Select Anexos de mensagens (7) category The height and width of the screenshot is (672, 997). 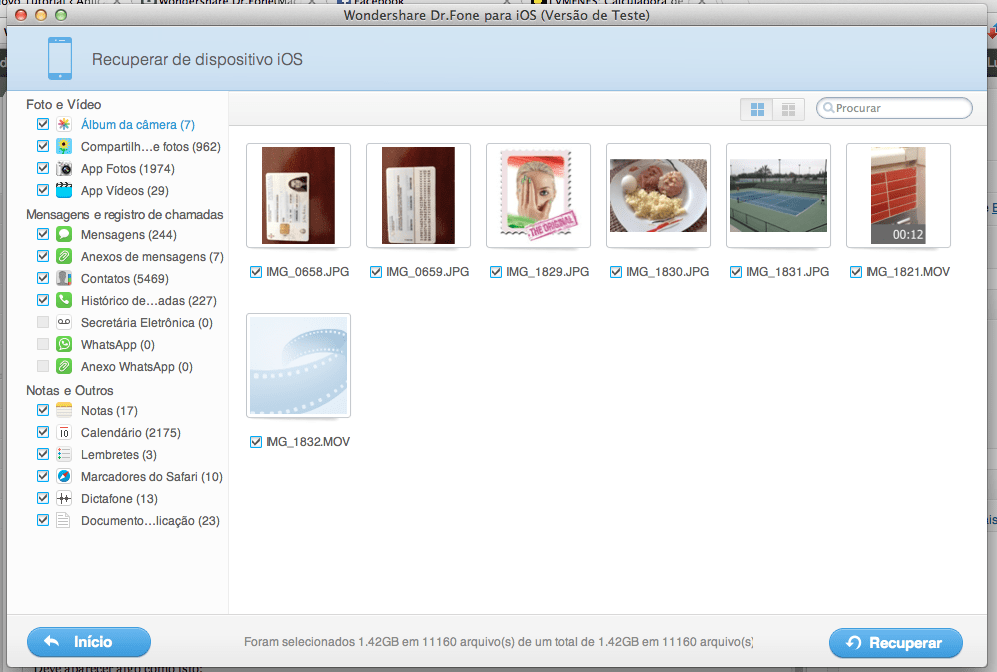click(x=152, y=257)
